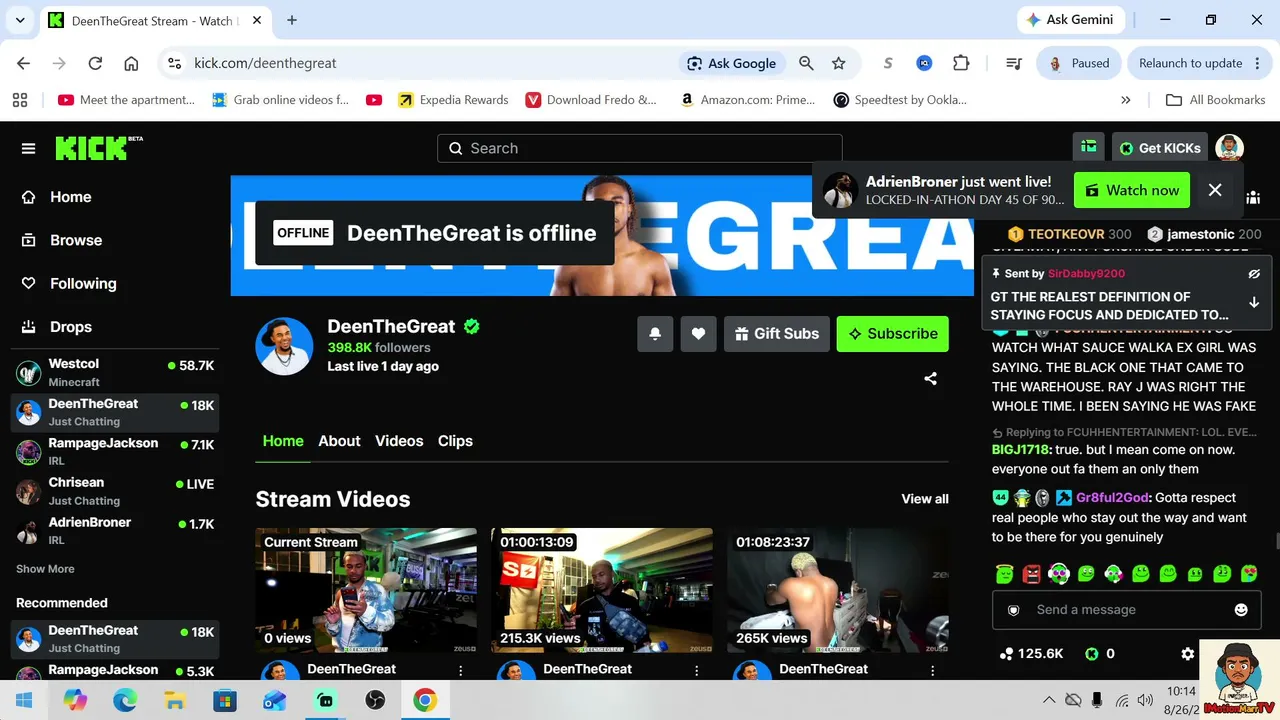Play the Current Stream video thumbnail
Viewport: 1280px width, 720px height.
click(366, 590)
